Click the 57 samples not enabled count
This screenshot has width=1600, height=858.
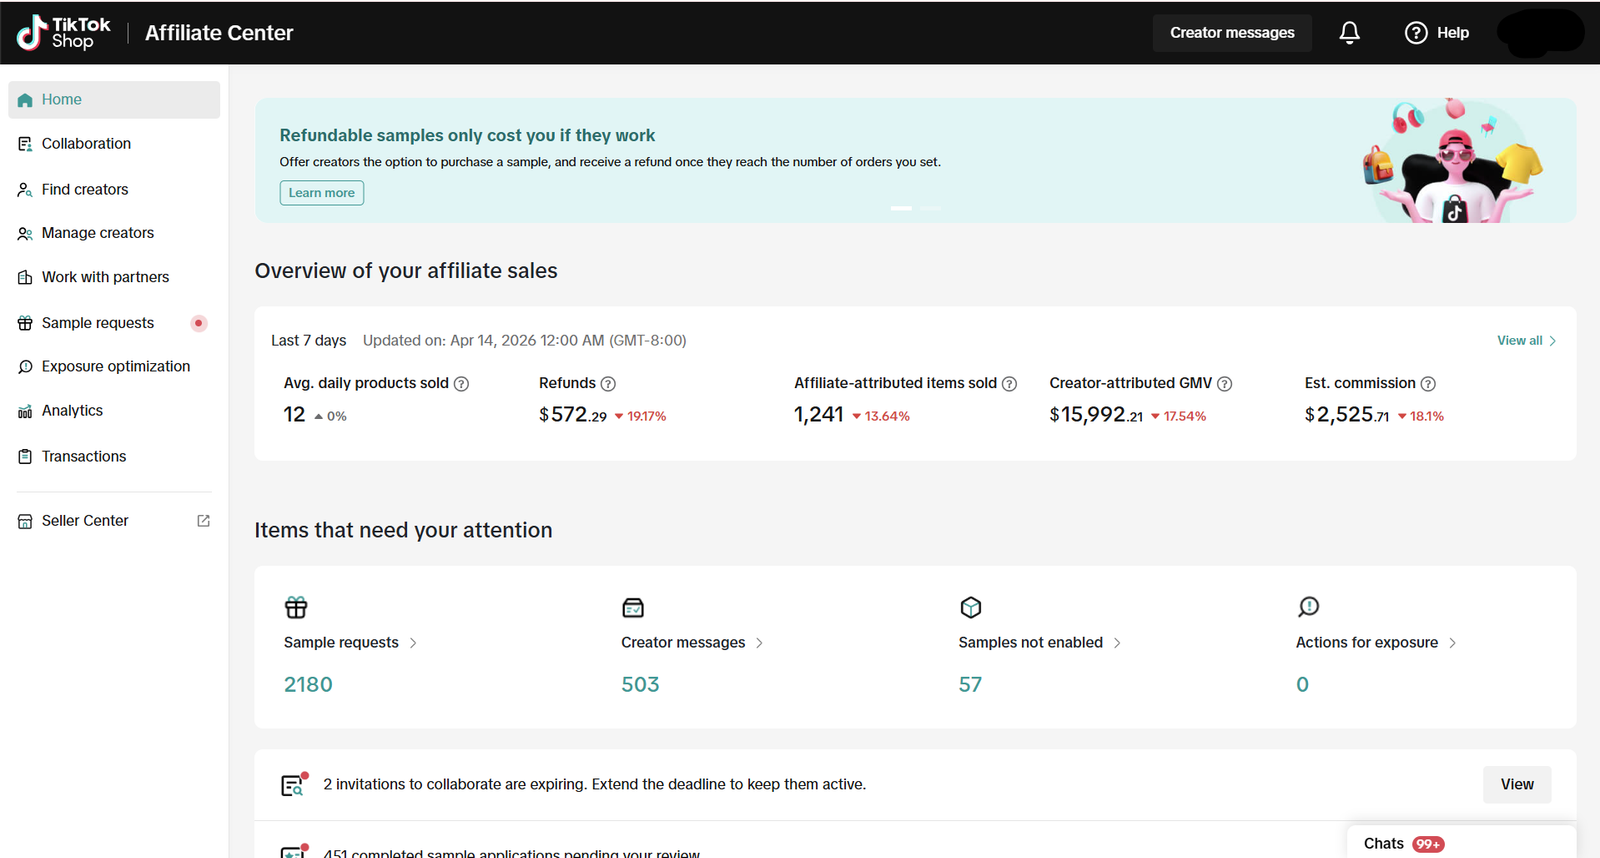click(x=970, y=685)
